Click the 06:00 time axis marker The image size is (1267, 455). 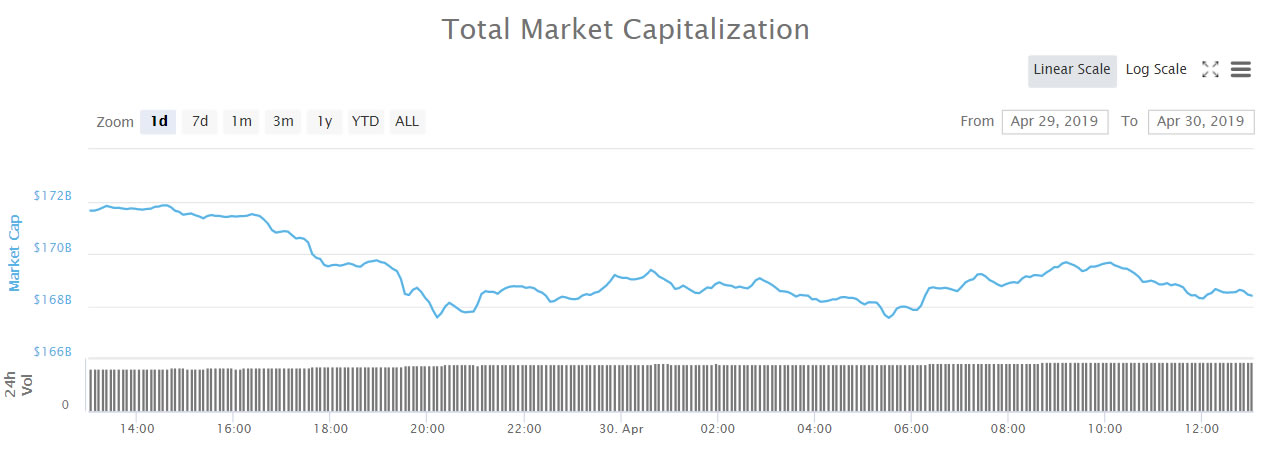pos(911,429)
